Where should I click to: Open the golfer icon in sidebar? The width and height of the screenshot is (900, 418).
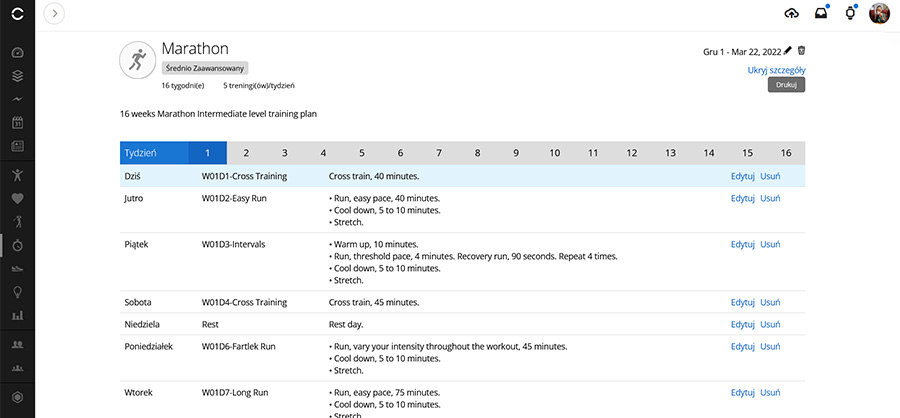(x=17, y=222)
